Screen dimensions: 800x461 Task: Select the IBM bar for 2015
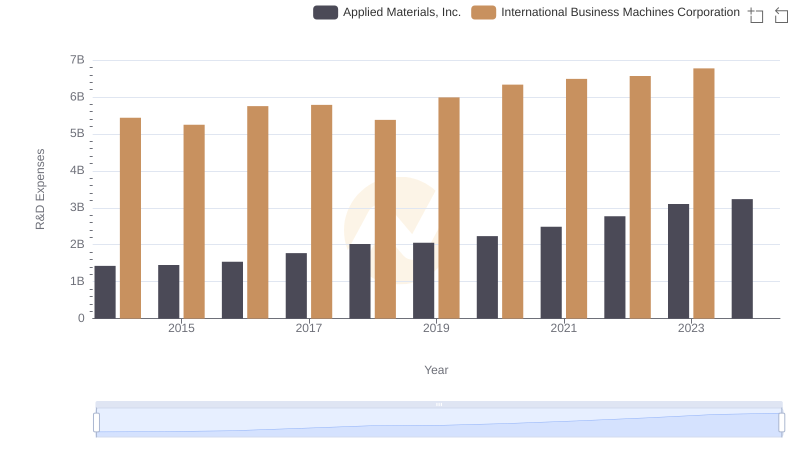(194, 221)
